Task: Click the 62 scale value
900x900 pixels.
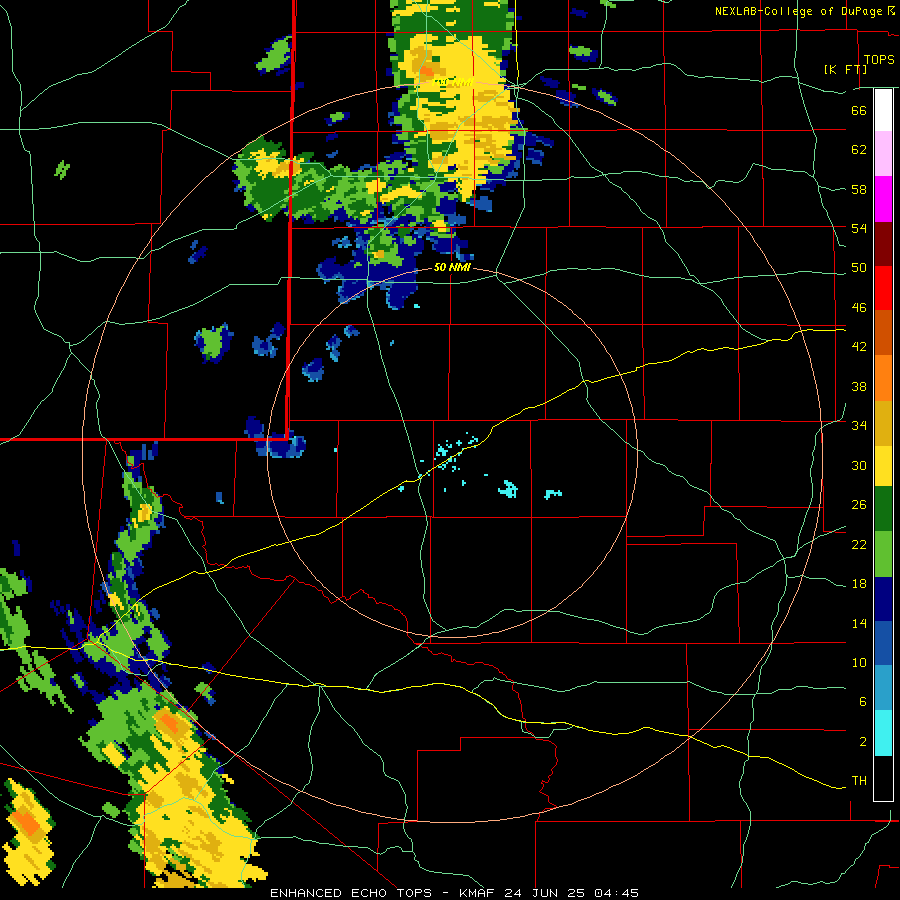Action: [859, 150]
